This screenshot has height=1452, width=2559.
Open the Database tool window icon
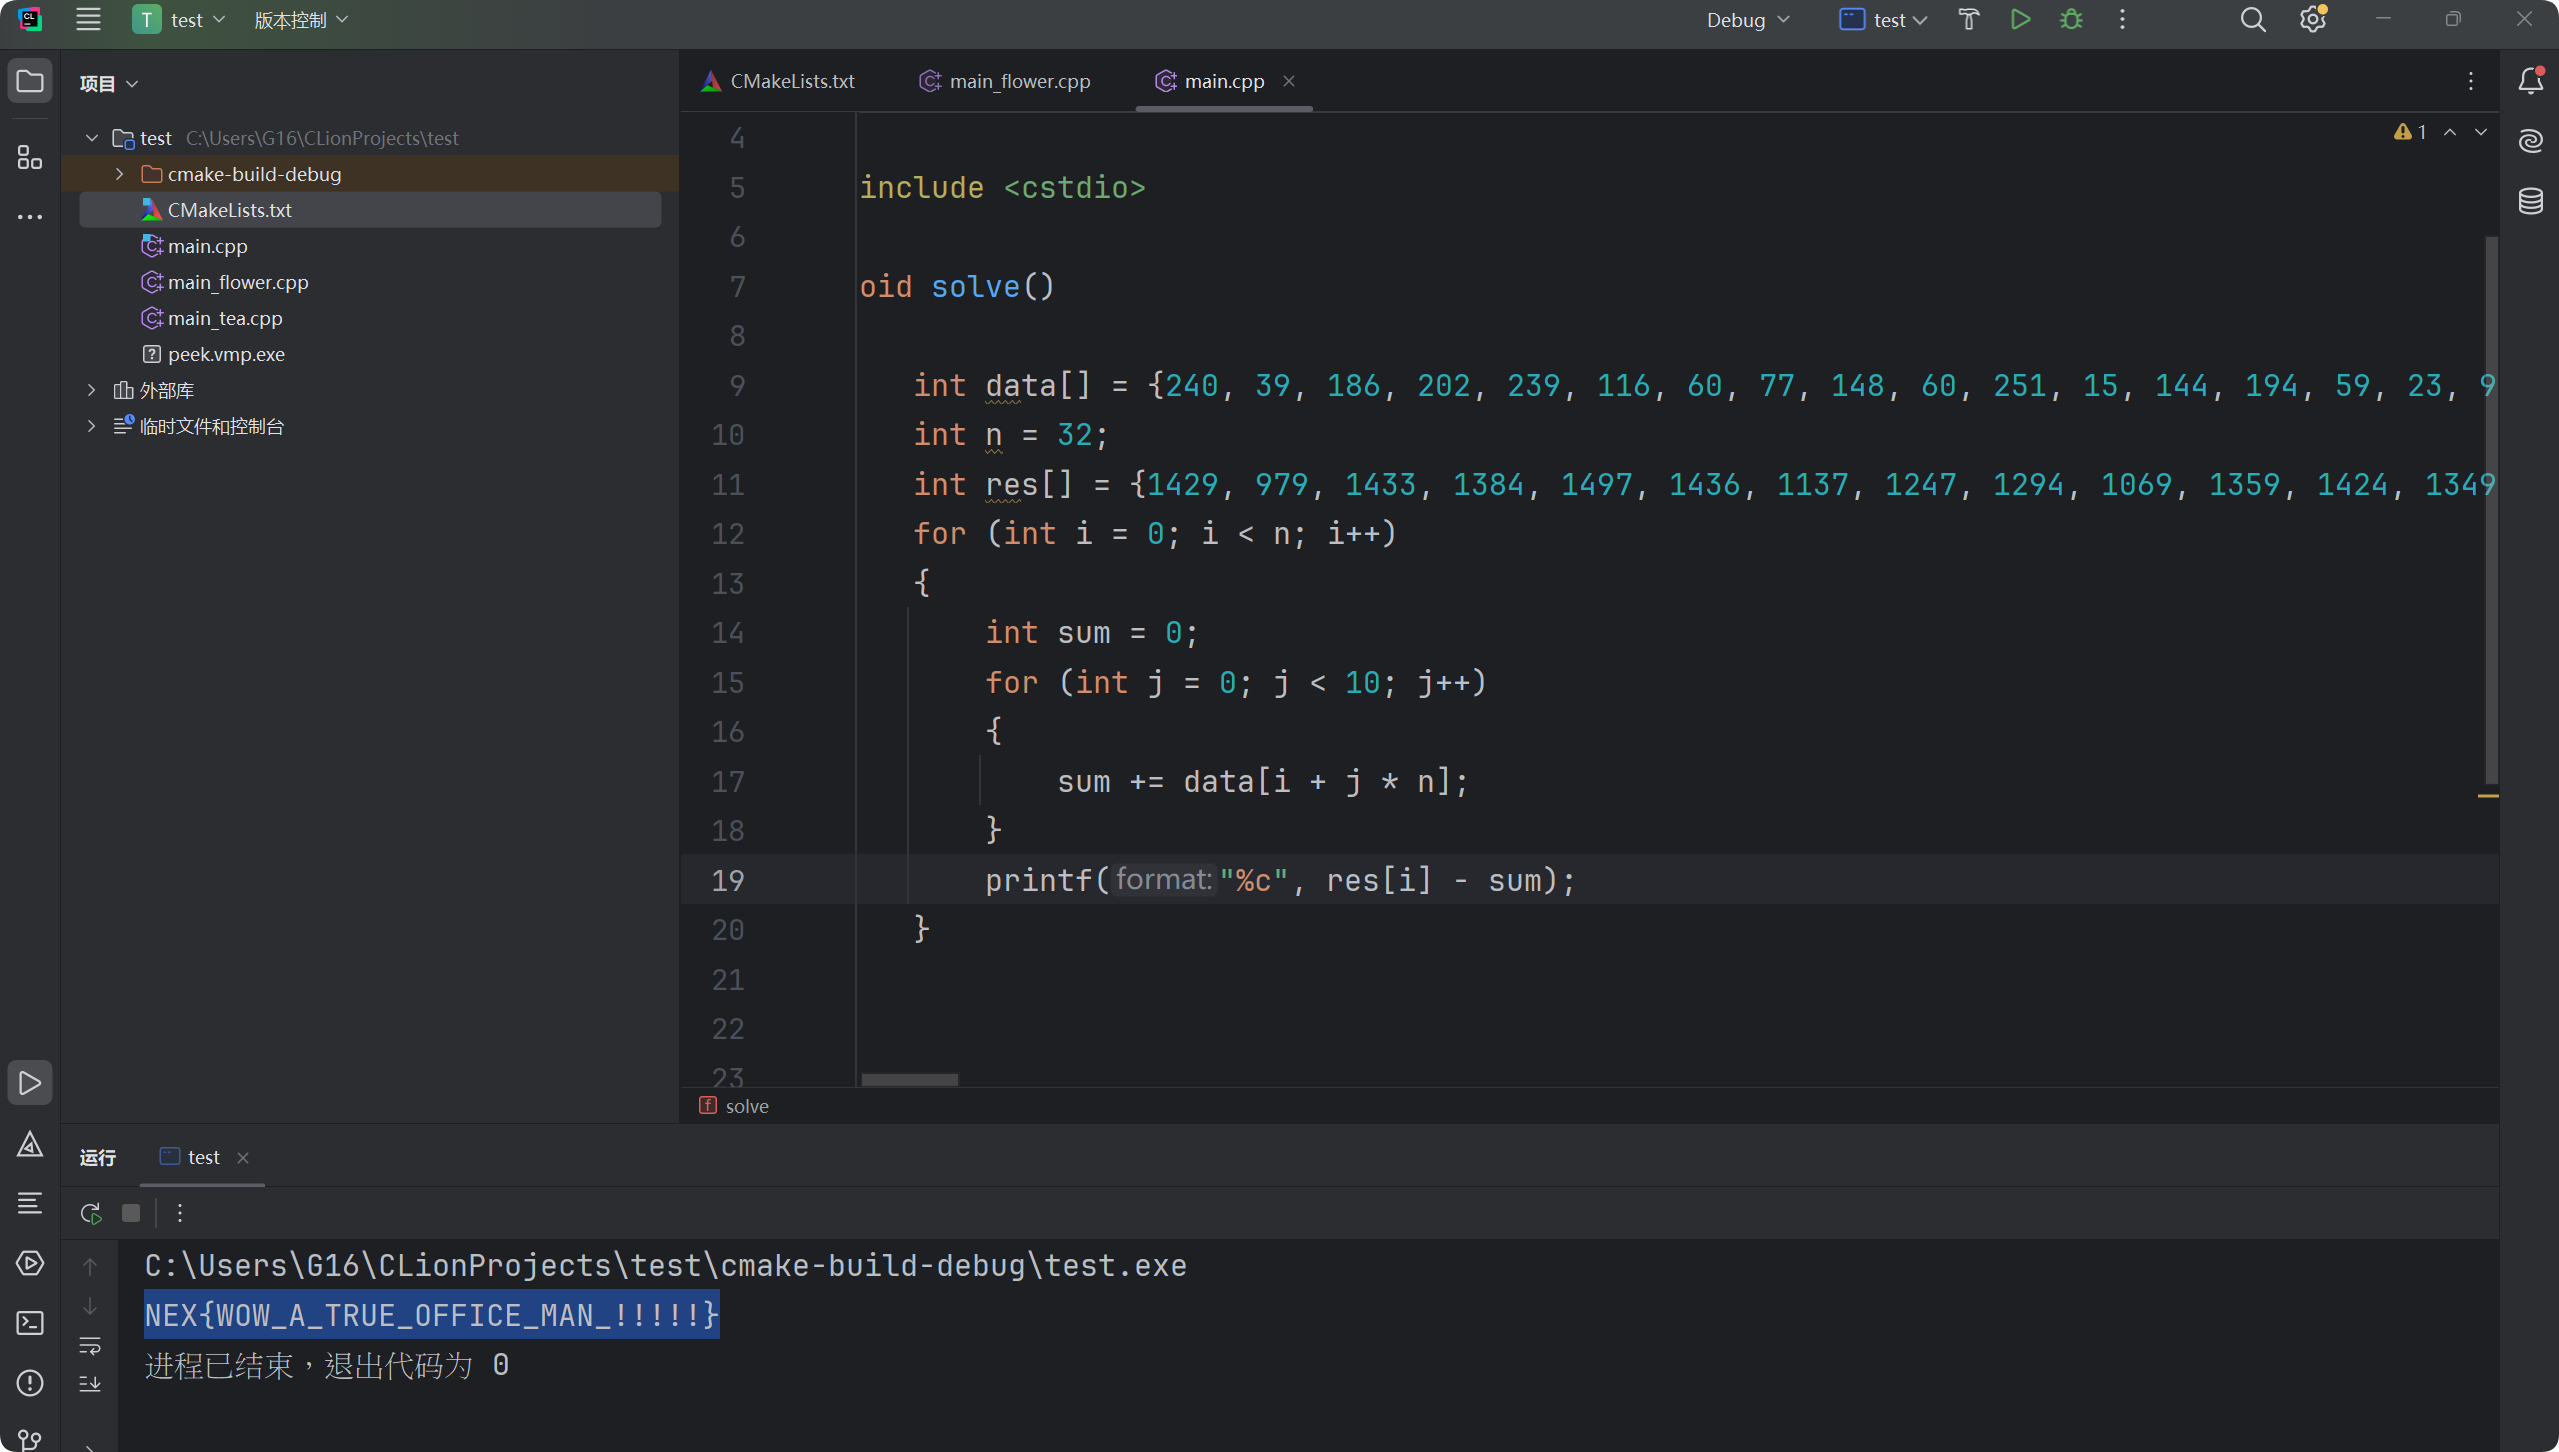click(x=2530, y=201)
